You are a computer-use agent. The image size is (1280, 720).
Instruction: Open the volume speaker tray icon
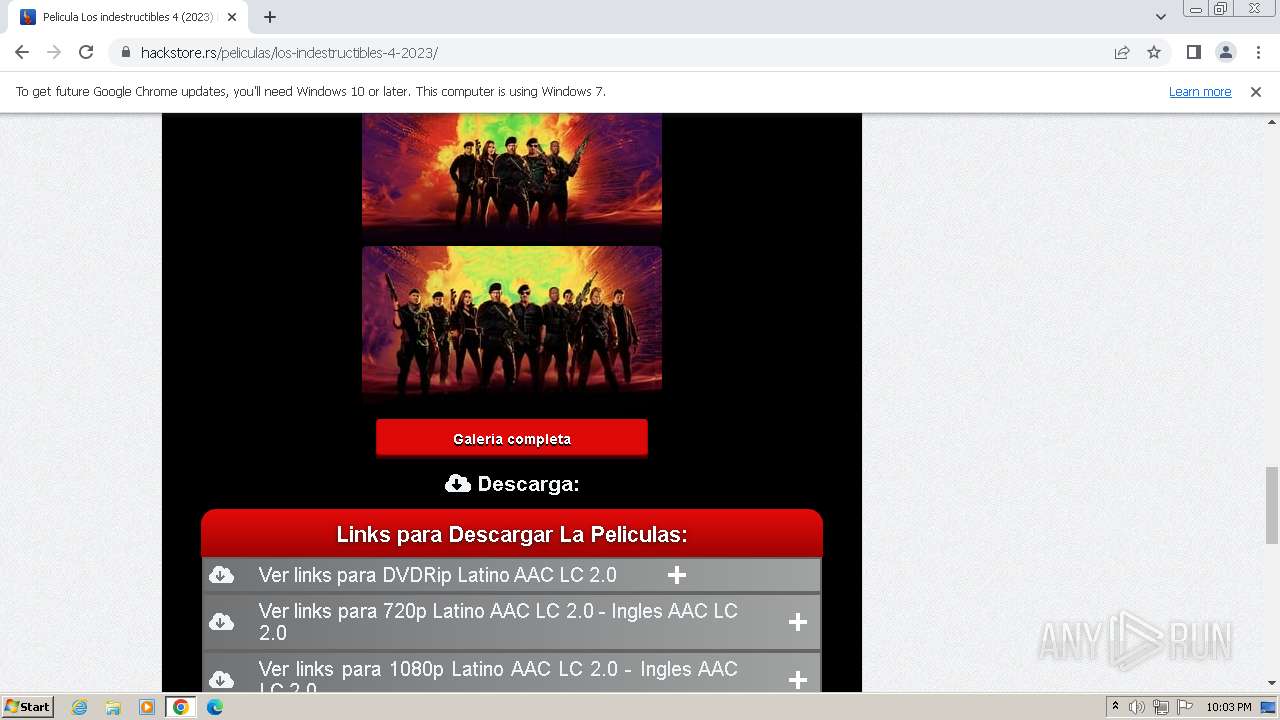[x=1137, y=707]
